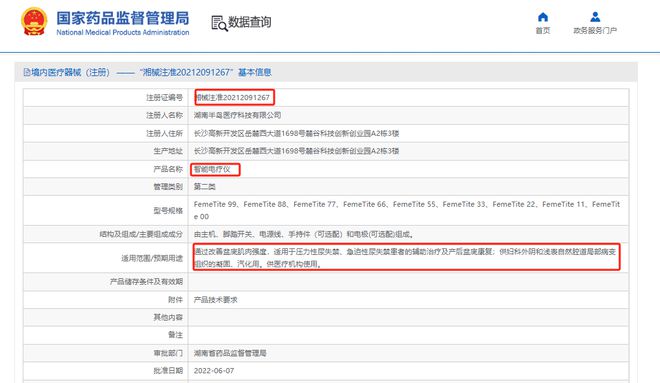Select company name 湖南半岛医疗科技有限公司
Viewport: 660px width, 383px height.
click(x=237, y=115)
